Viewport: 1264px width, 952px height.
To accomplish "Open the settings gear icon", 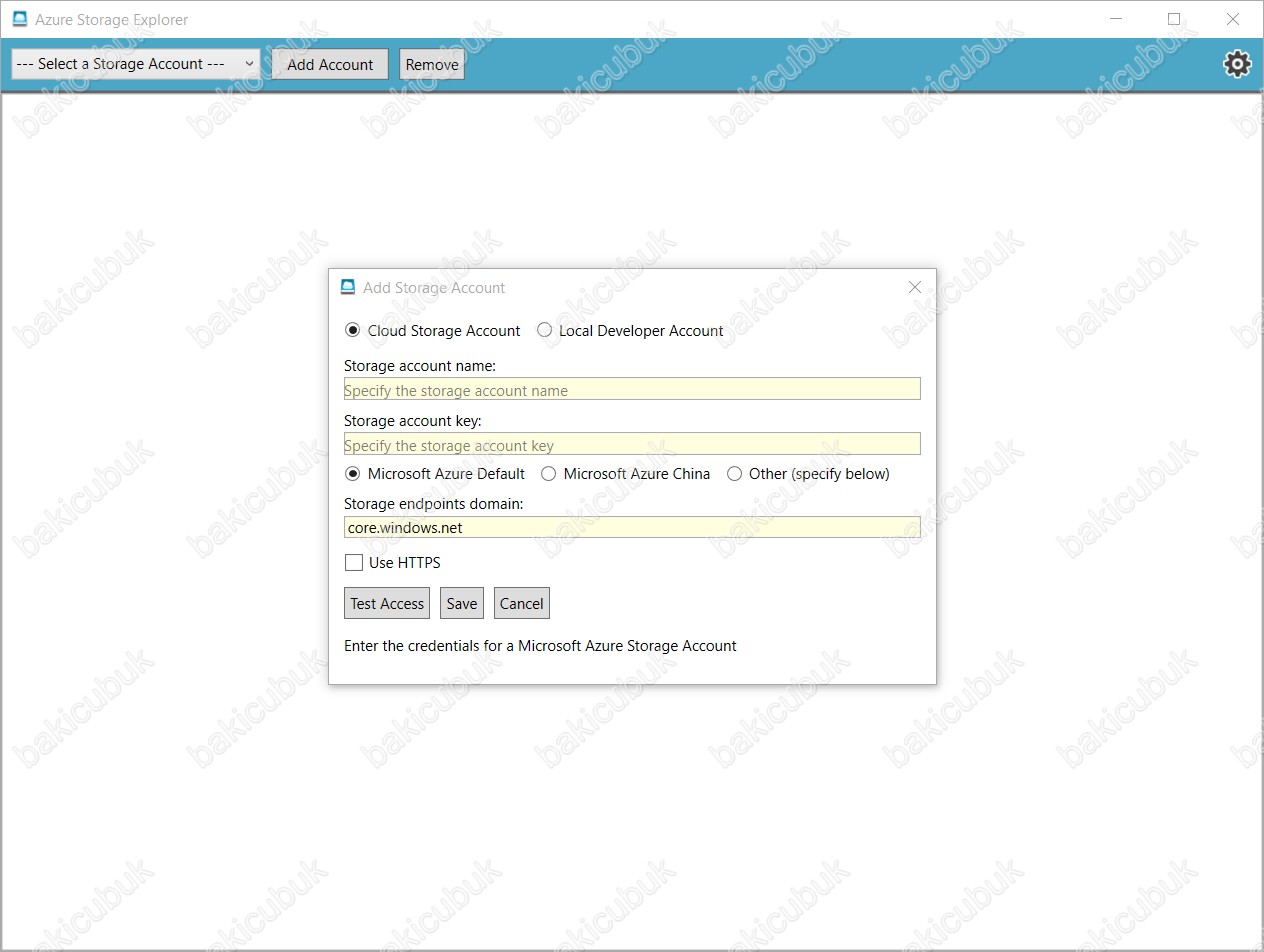I will coord(1237,64).
